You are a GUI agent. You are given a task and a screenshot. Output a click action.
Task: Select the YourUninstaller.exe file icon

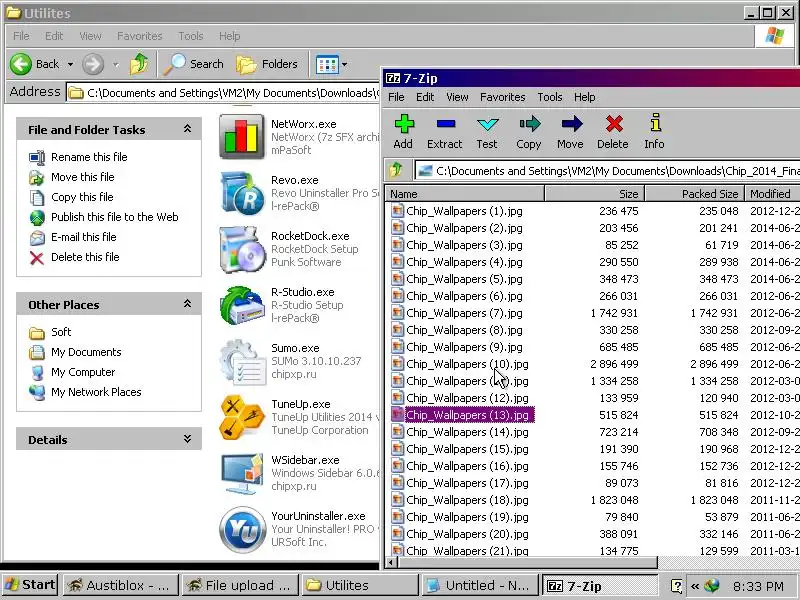click(242, 529)
